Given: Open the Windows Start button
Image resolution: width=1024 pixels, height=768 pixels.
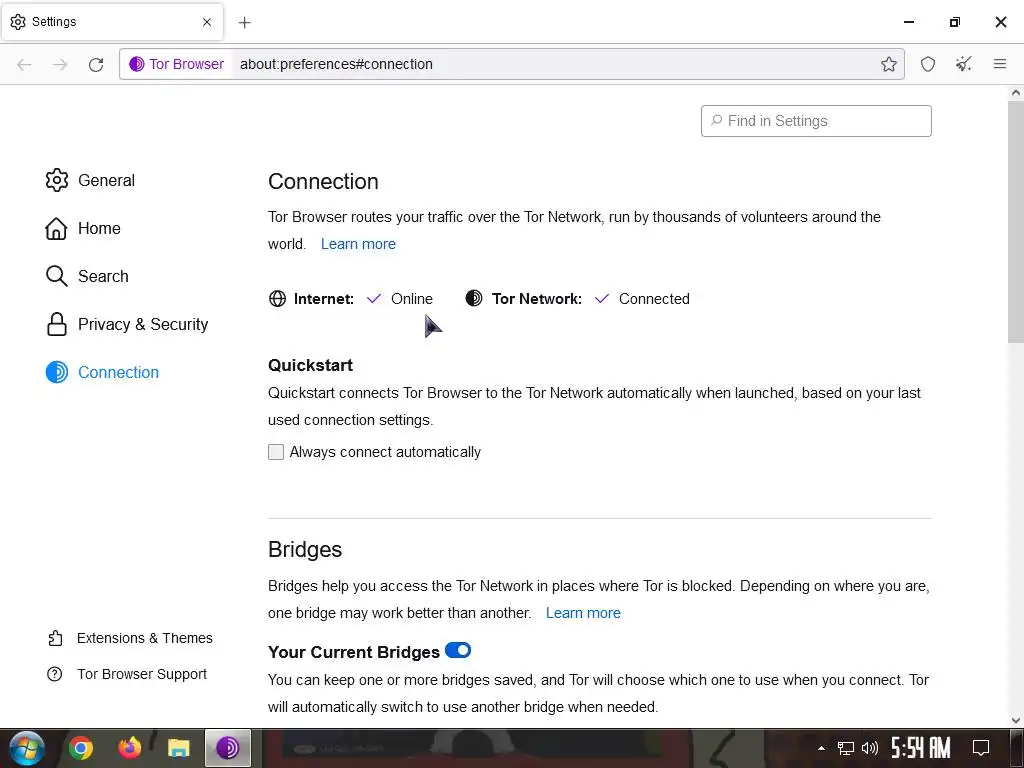Looking at the screenshot, I should pos(27,748).
